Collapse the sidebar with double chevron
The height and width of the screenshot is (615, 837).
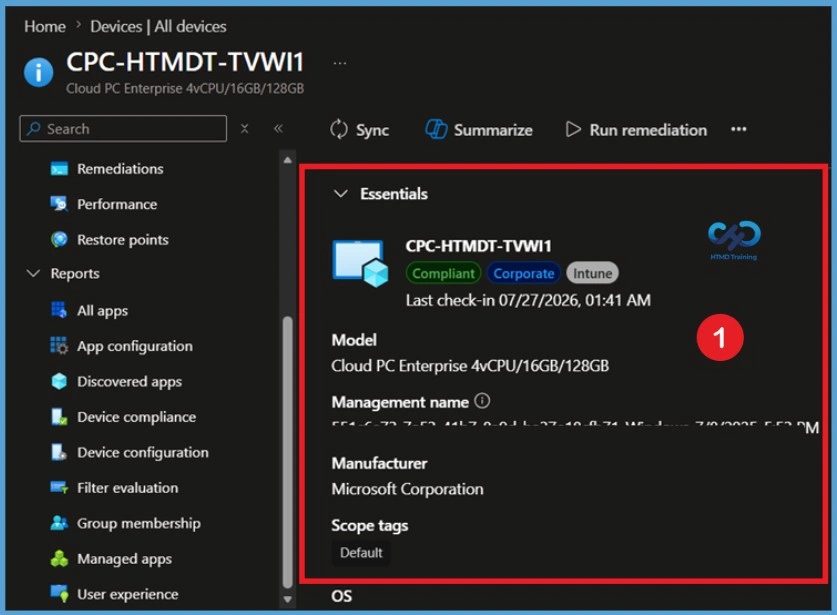pos(278,129)
